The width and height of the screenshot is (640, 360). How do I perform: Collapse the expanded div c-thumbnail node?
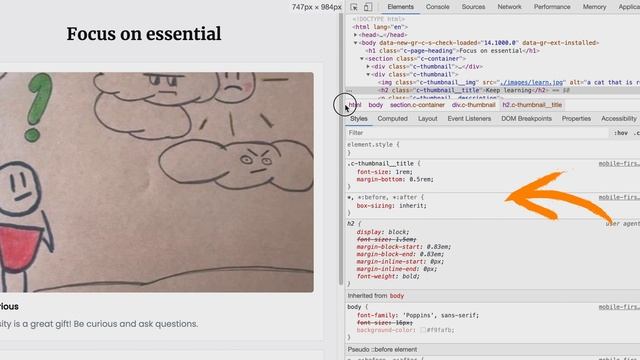[368, 75]
